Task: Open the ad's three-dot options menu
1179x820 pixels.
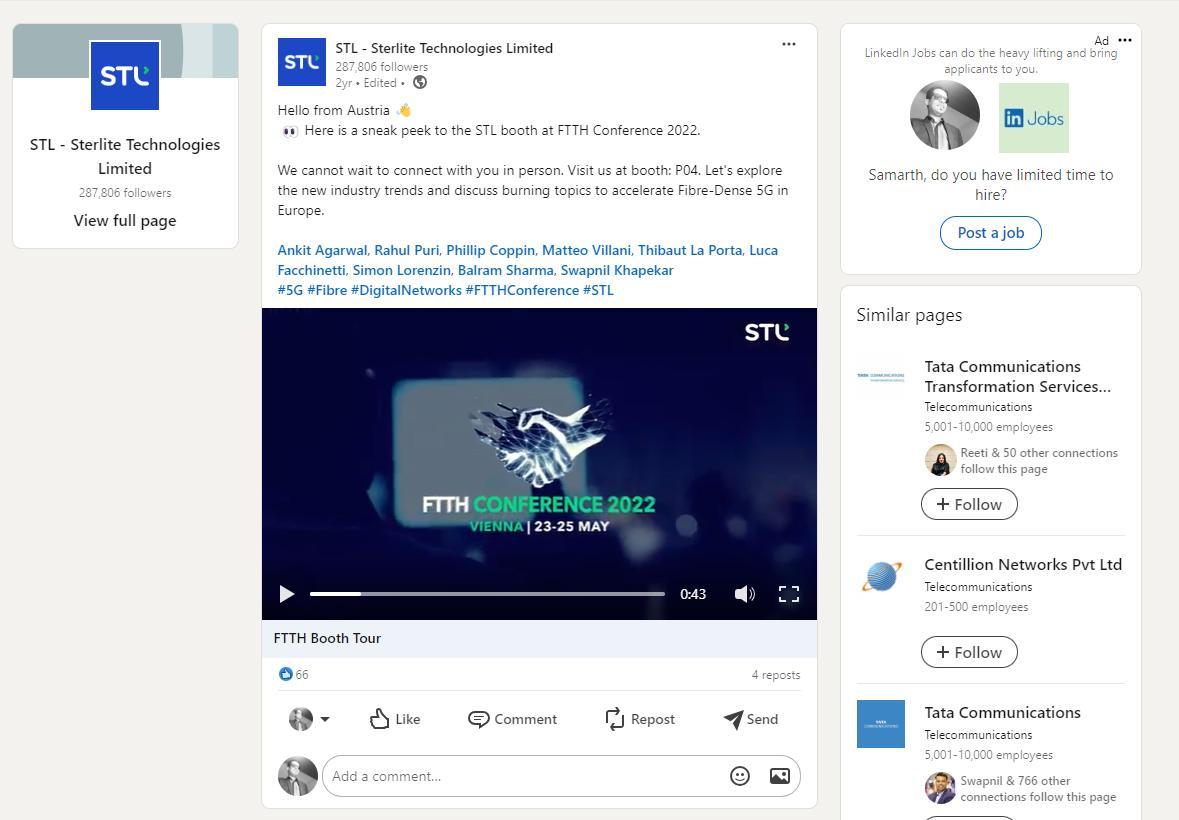Action: (1125, 40)
